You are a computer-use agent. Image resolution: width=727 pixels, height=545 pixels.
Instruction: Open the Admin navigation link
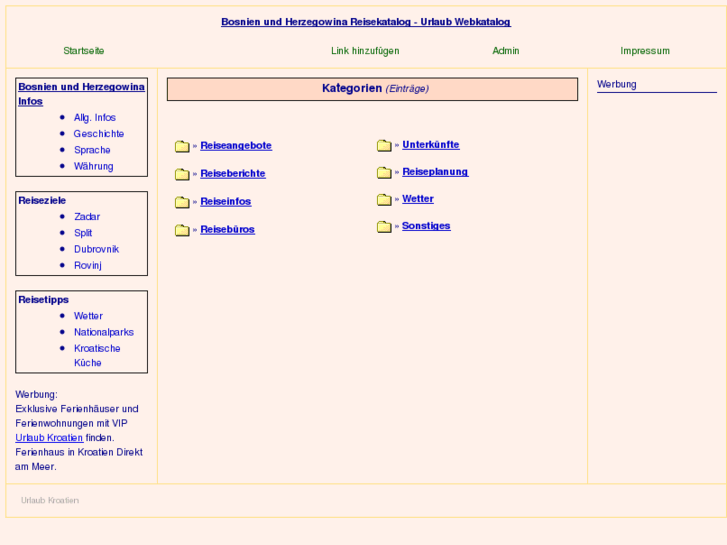[x=505, y=51]
